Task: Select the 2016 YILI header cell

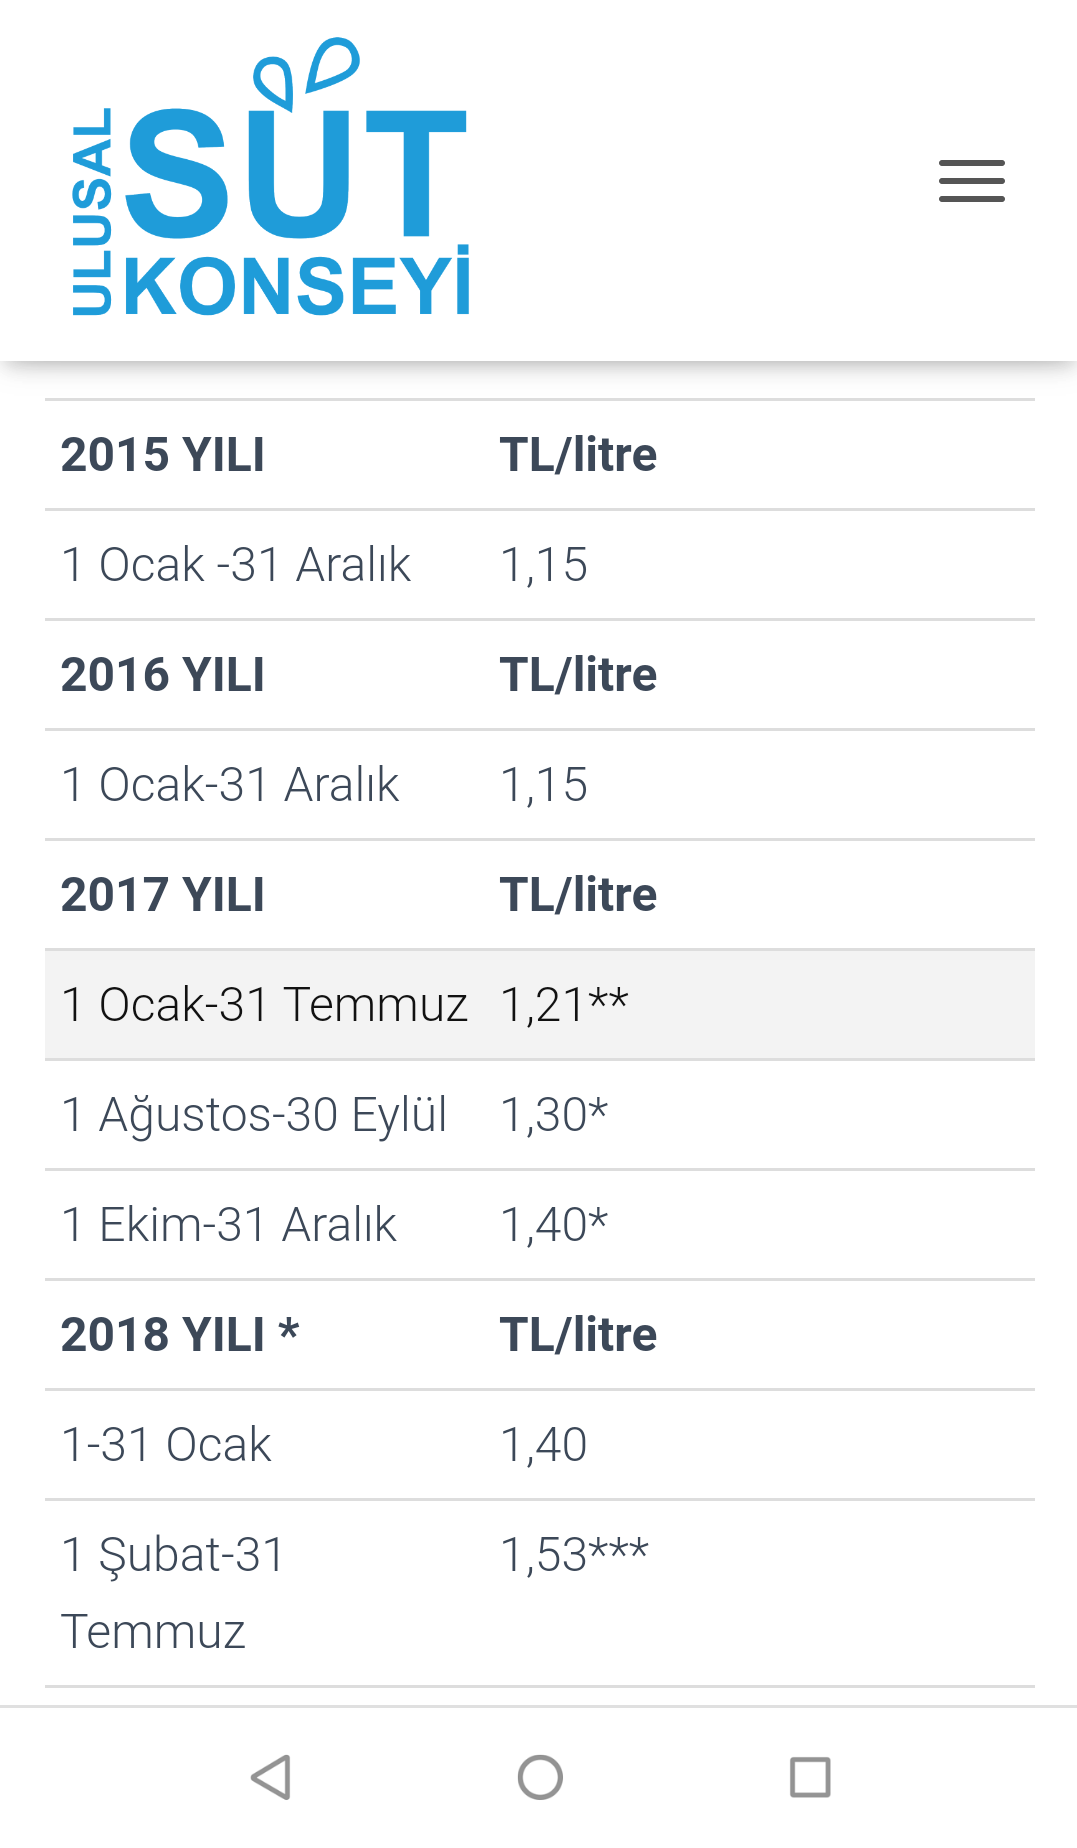Action: click(x=163, y=675)
